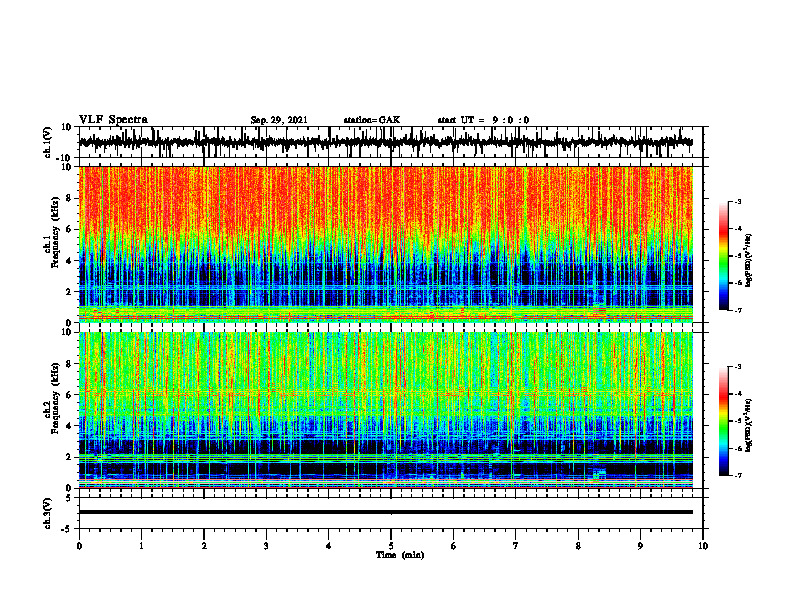The image size is (792, 612).
Task: Click time axis tick label "4"
Action: [x=328, y=546]
